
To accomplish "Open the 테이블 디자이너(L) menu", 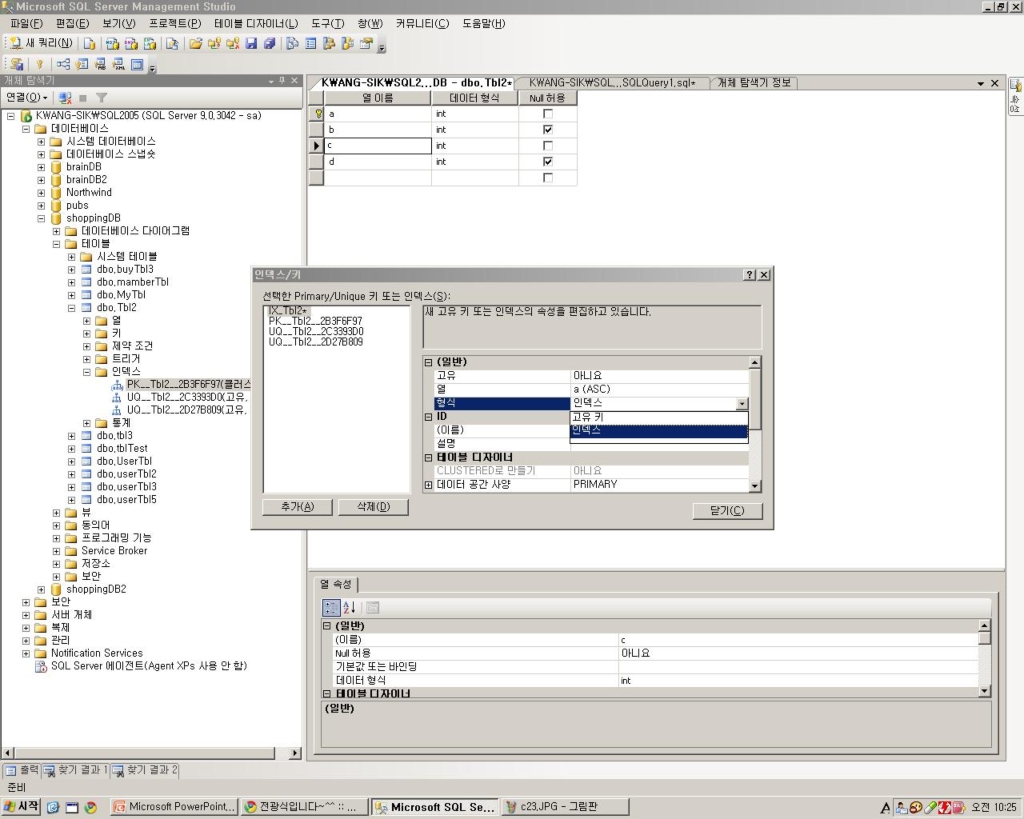I will (255, 24).
